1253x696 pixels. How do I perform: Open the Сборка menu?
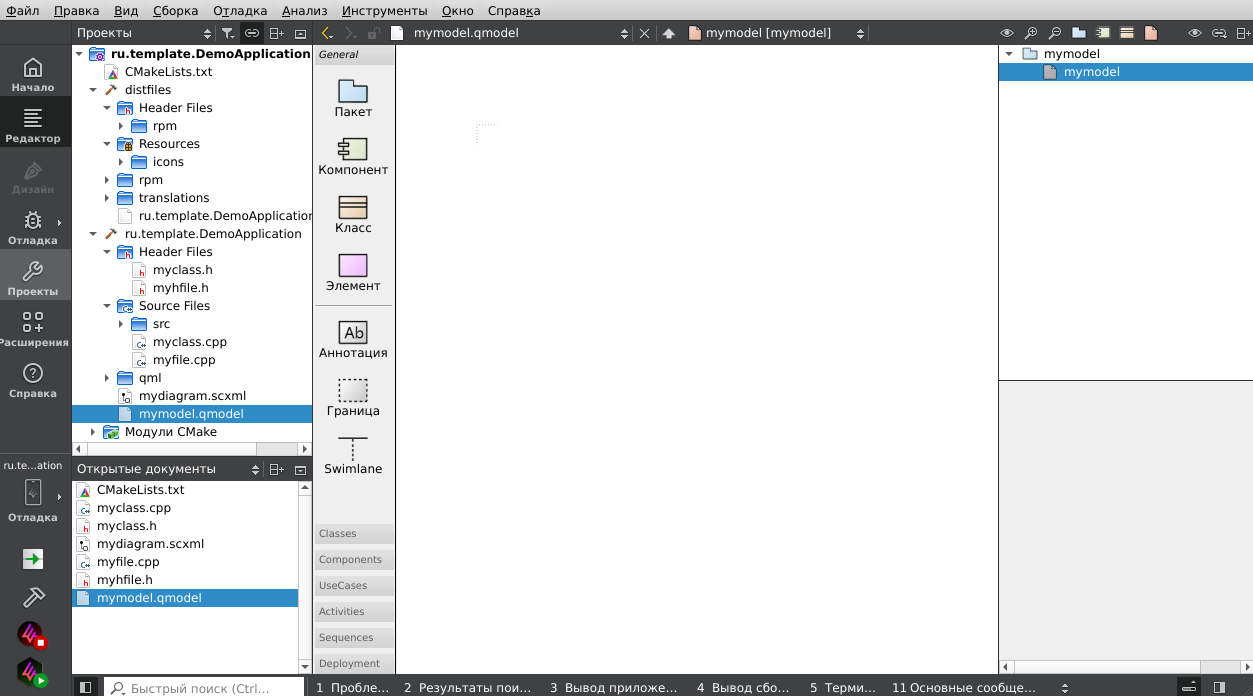click(175, 11)
